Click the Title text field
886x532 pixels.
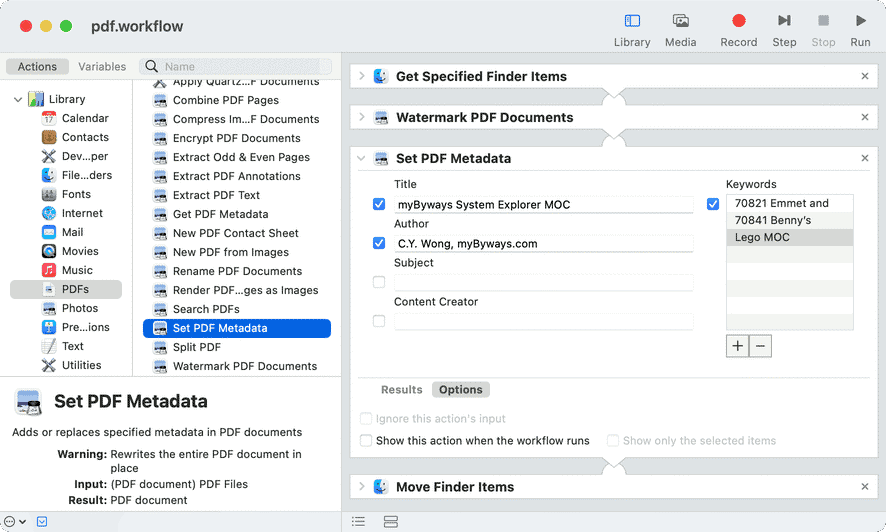point(544,204)
